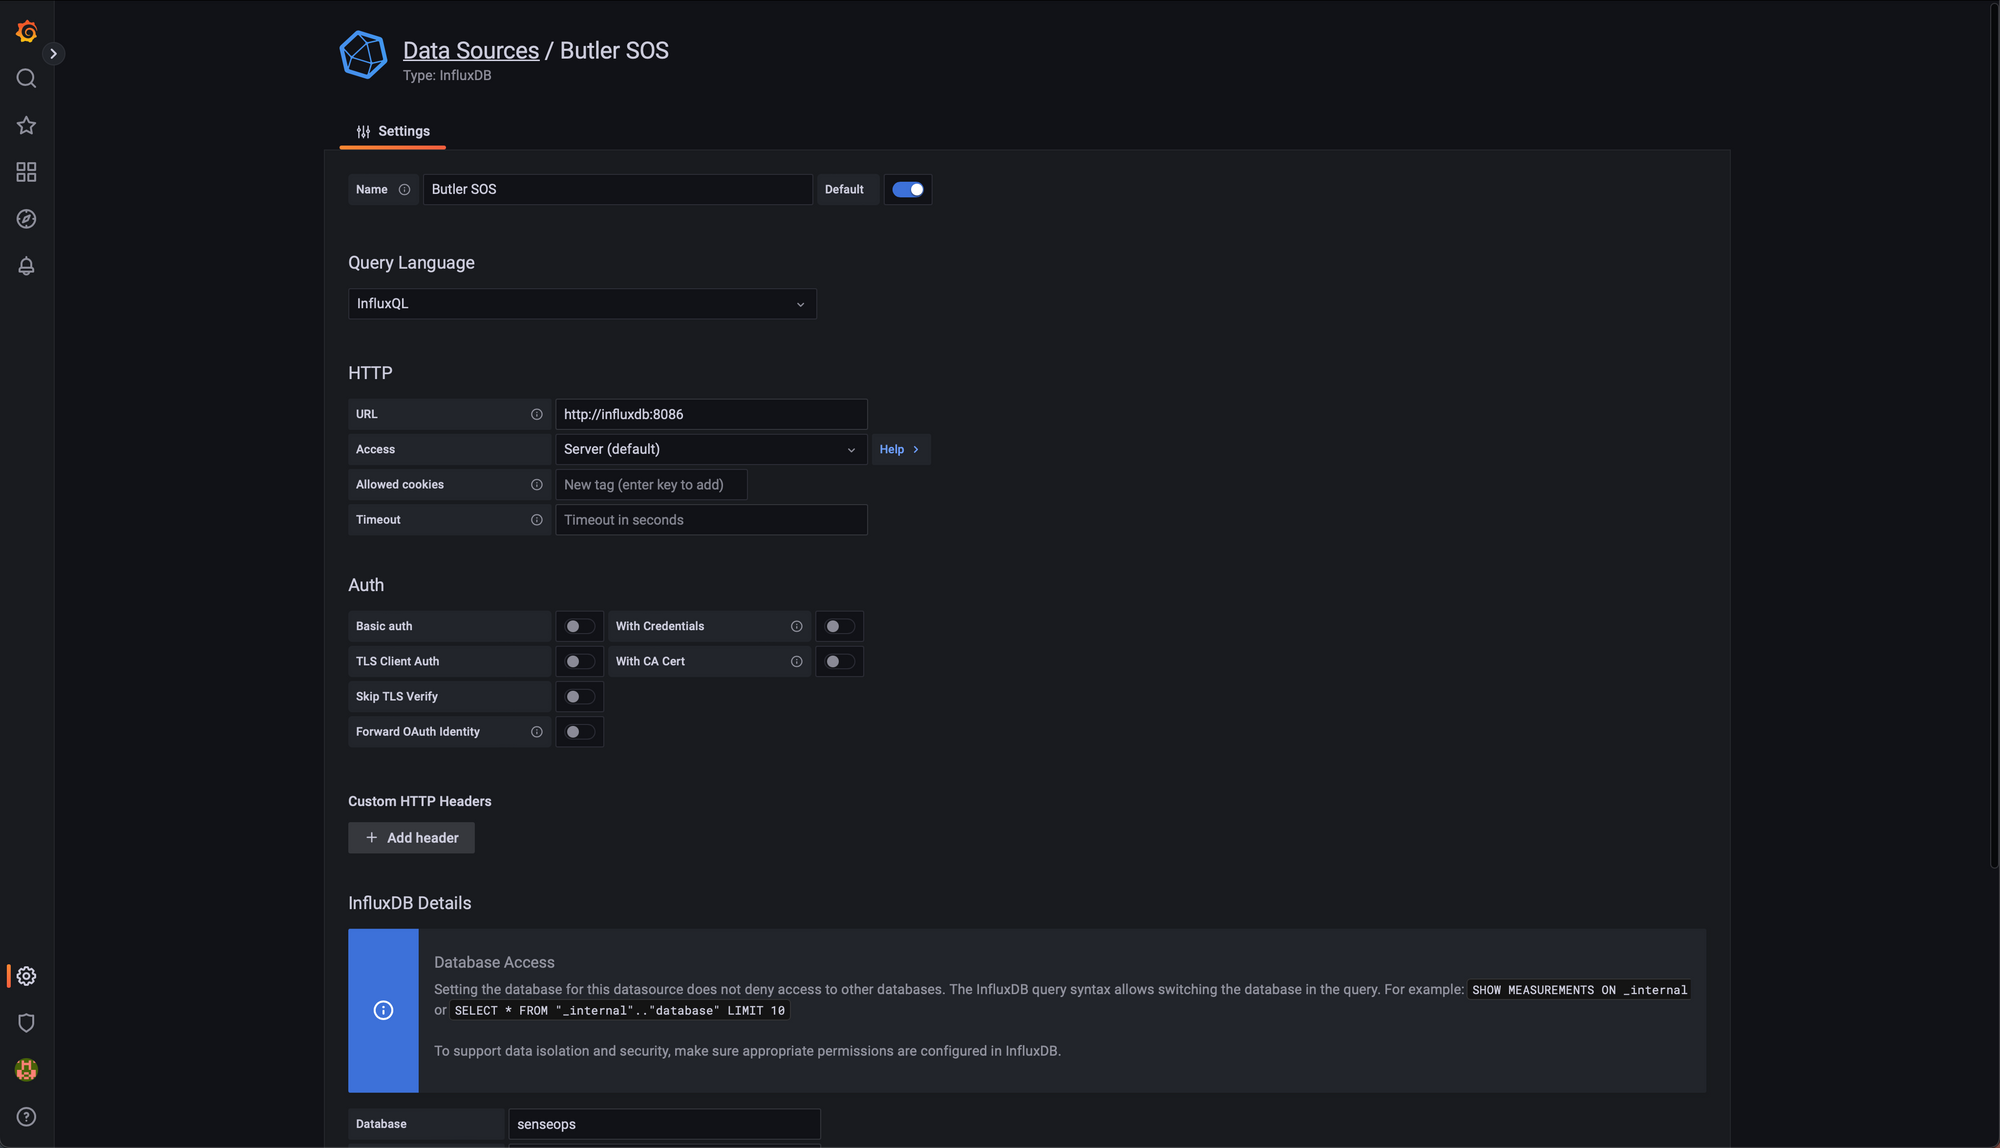Open Server Admin shield icon
2000x1148 pixels.
tap(27, 1023)
